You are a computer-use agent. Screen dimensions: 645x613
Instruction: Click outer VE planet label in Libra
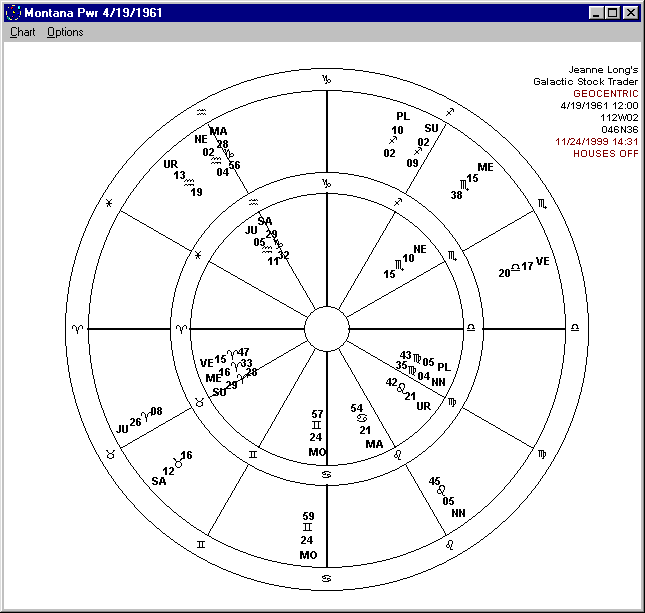coord(543,261)
